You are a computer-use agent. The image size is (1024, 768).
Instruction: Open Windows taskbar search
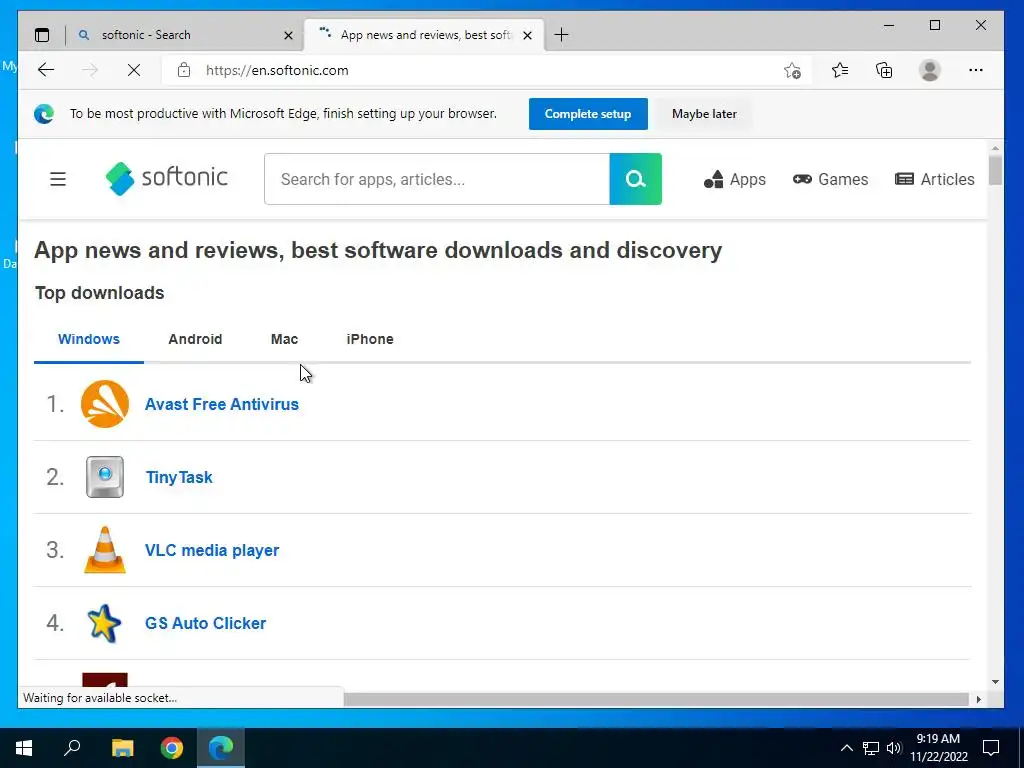72,748
